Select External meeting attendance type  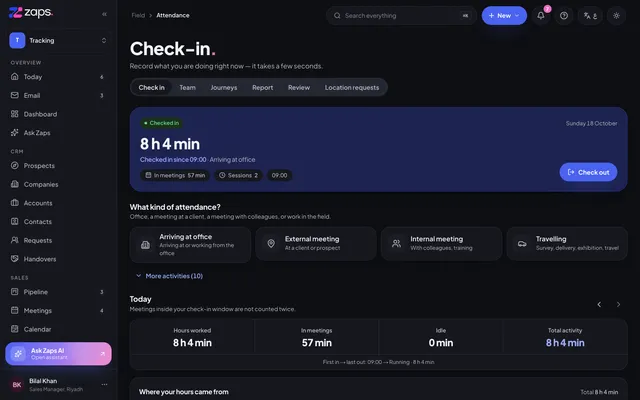316,244
